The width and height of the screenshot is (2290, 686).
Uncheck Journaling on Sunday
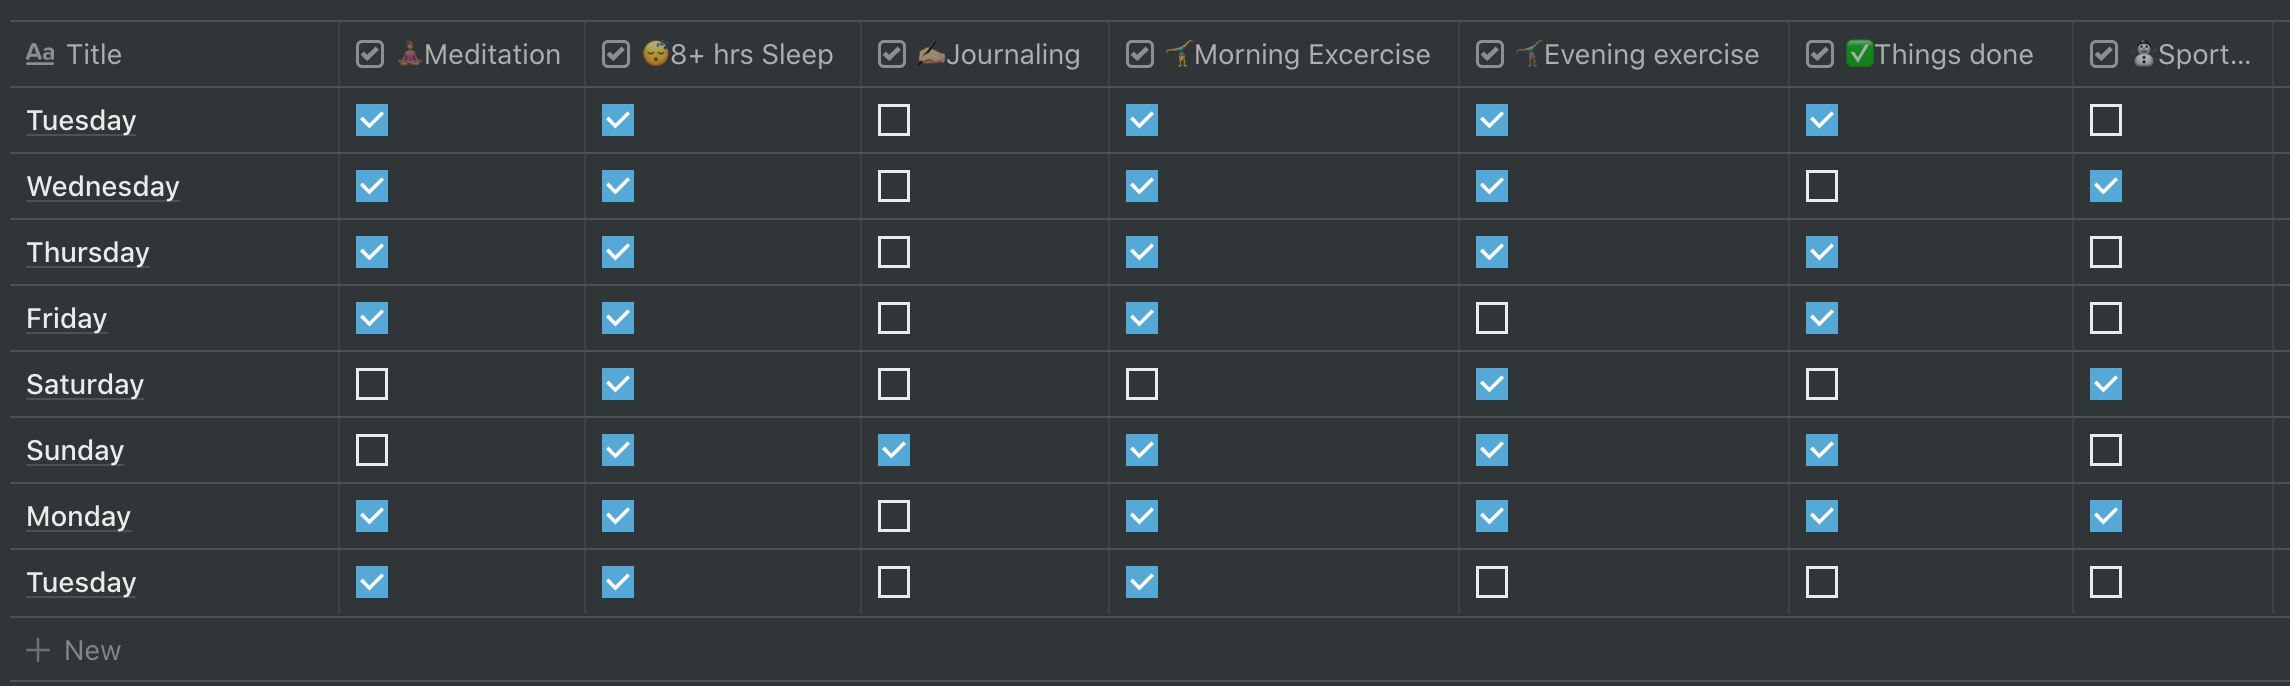click(894, 450)
